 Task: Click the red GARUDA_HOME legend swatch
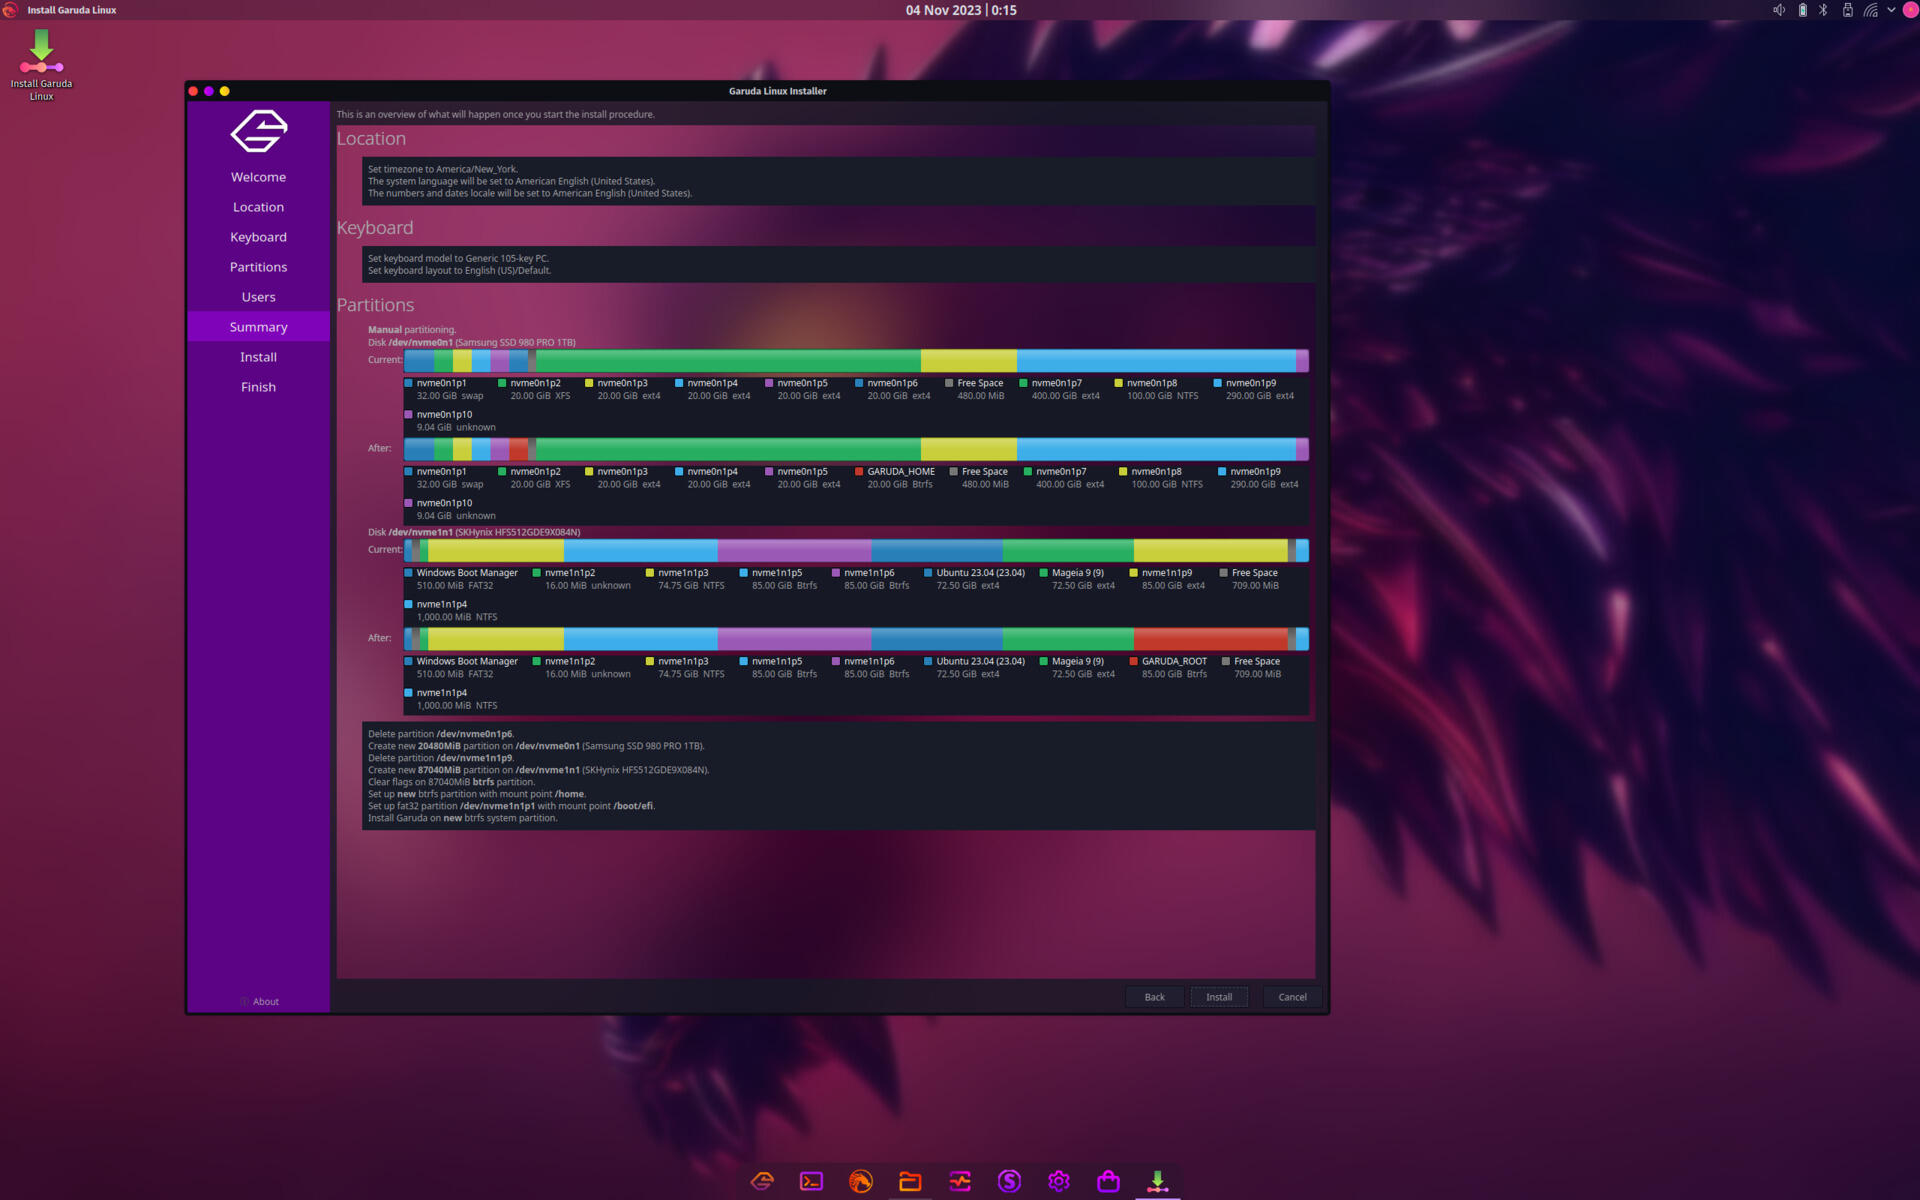click(x=859, y=471)
